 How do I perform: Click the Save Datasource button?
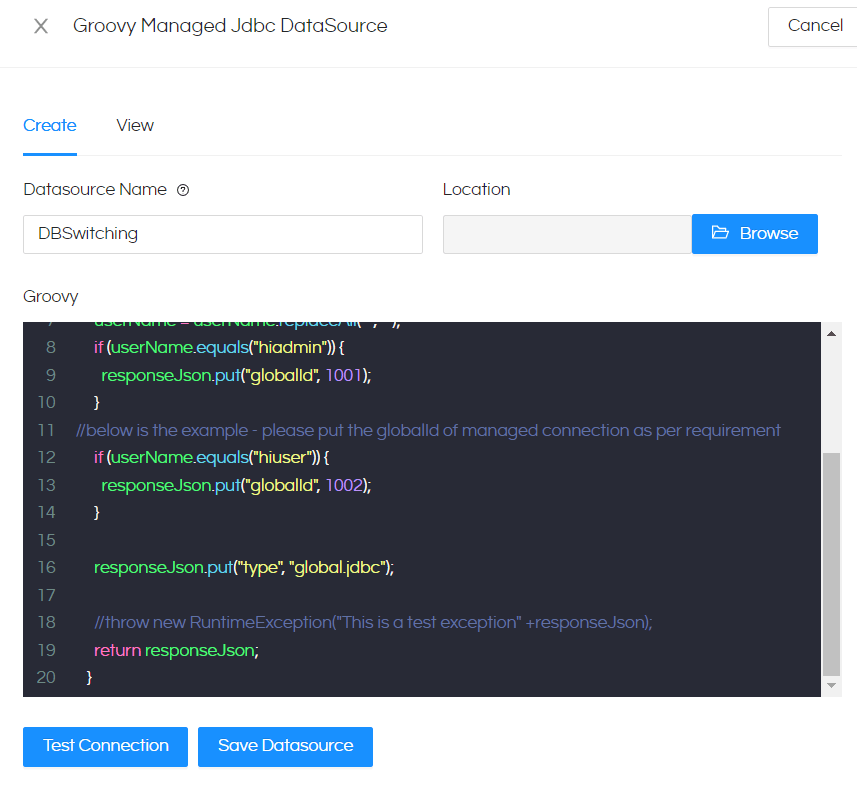[x=285, y=746]
